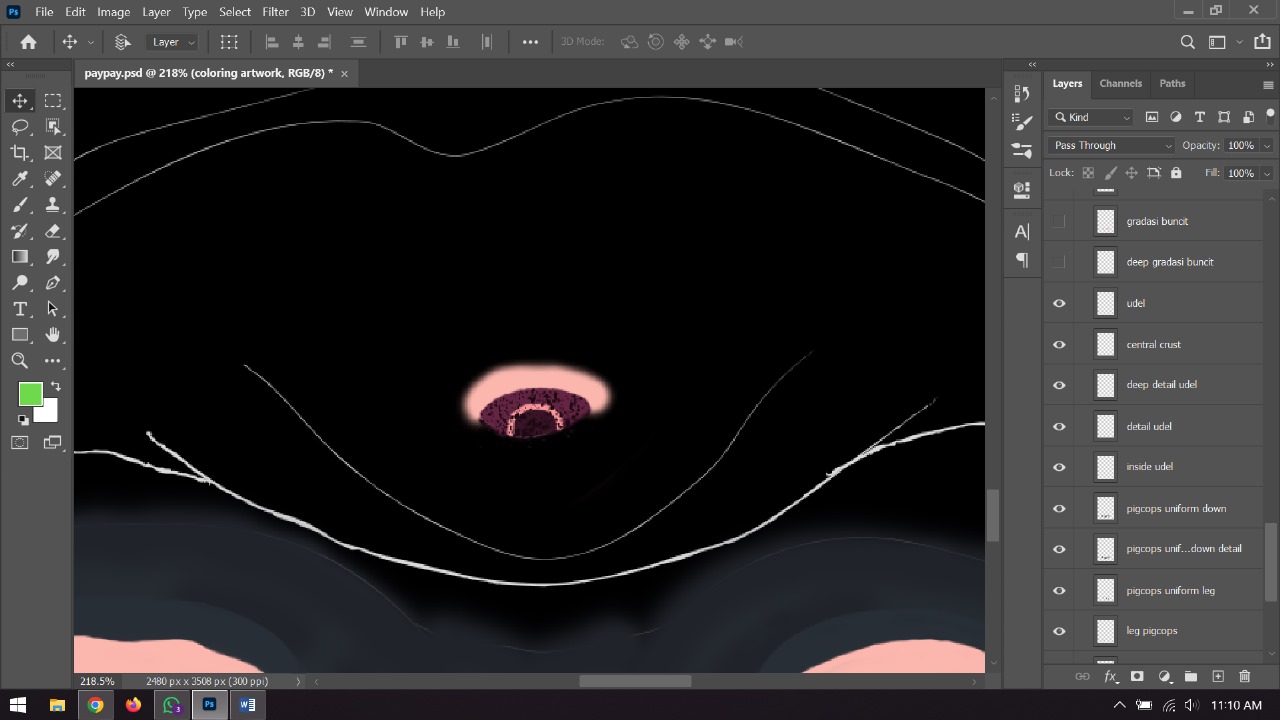The image size is (1280, 720).
Task: Open the Filter menu
Action: pos(275,12)
